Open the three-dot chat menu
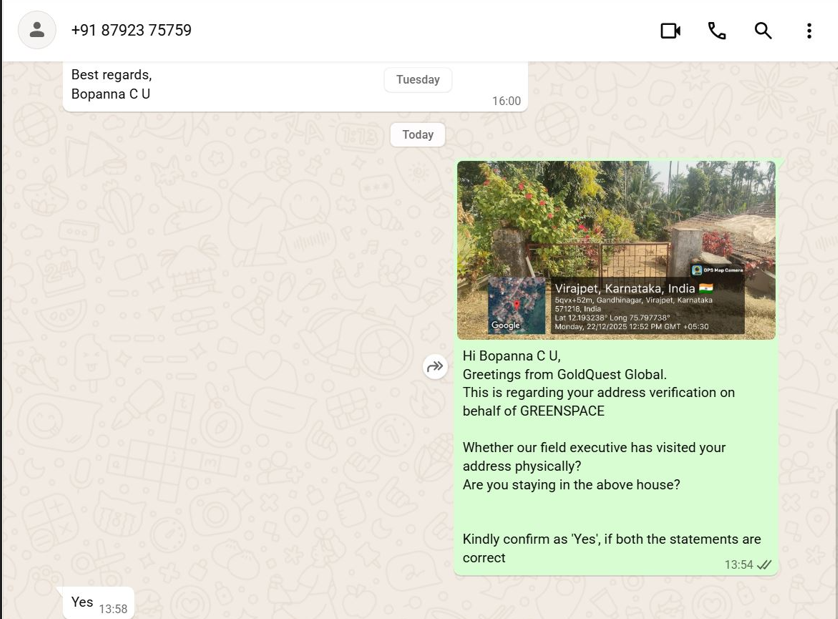 [x=809, y=31]
